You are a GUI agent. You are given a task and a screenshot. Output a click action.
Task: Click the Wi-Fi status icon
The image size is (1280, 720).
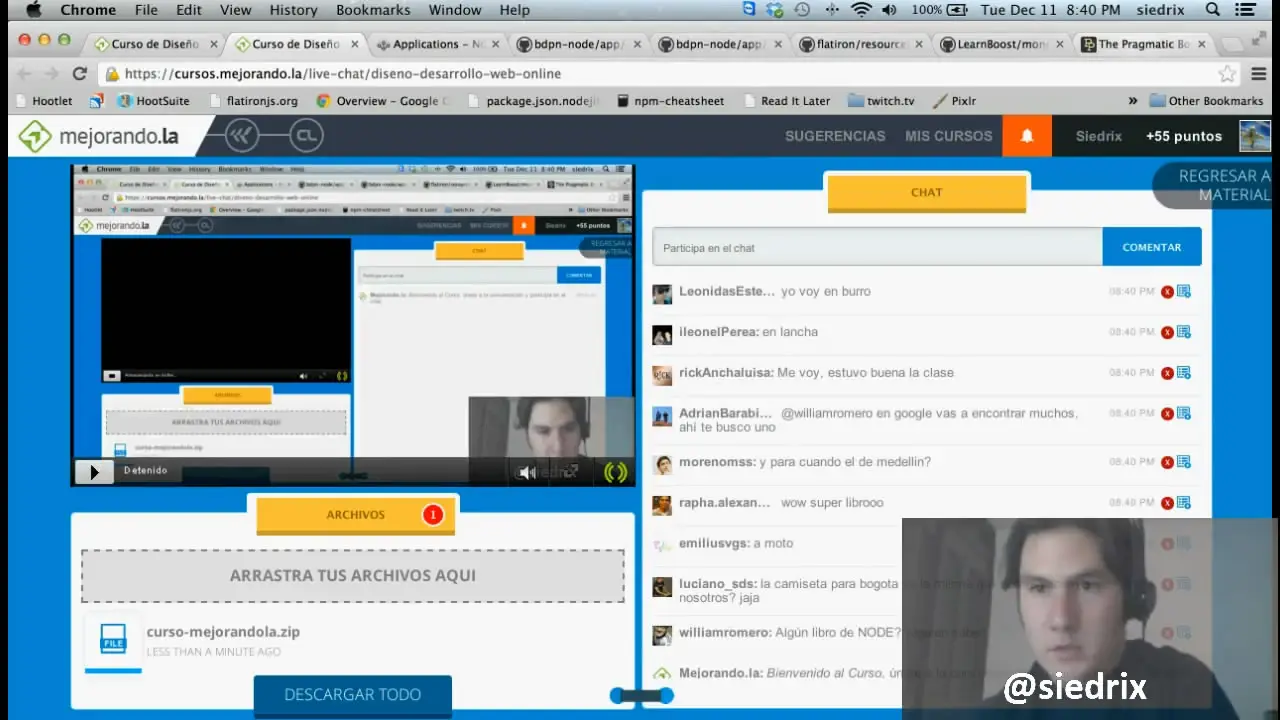point(861,10)
